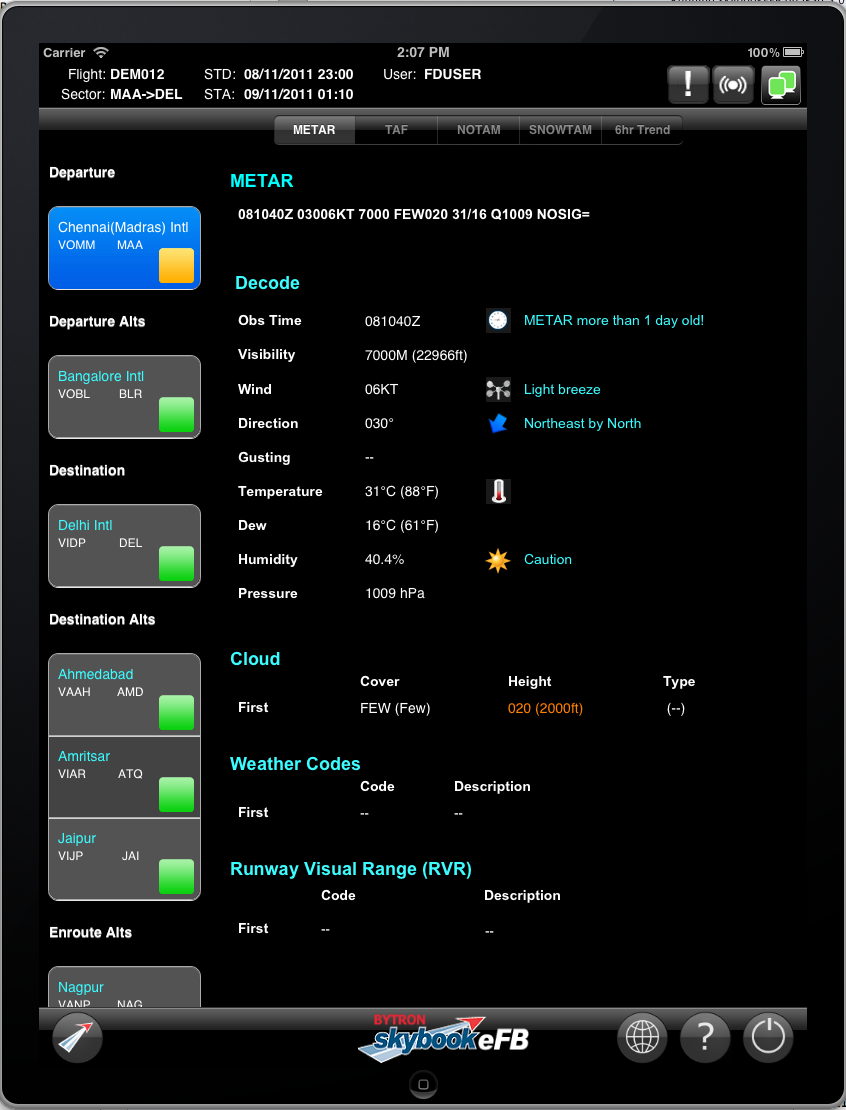Click the sun Caution icon
Image resolution: width=846 pixels, height=1110 pixels.
[498, 560]
